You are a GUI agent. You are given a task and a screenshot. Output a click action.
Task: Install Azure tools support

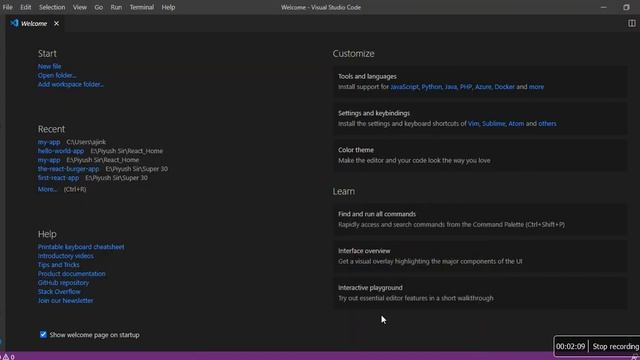(x=483, y=87)
